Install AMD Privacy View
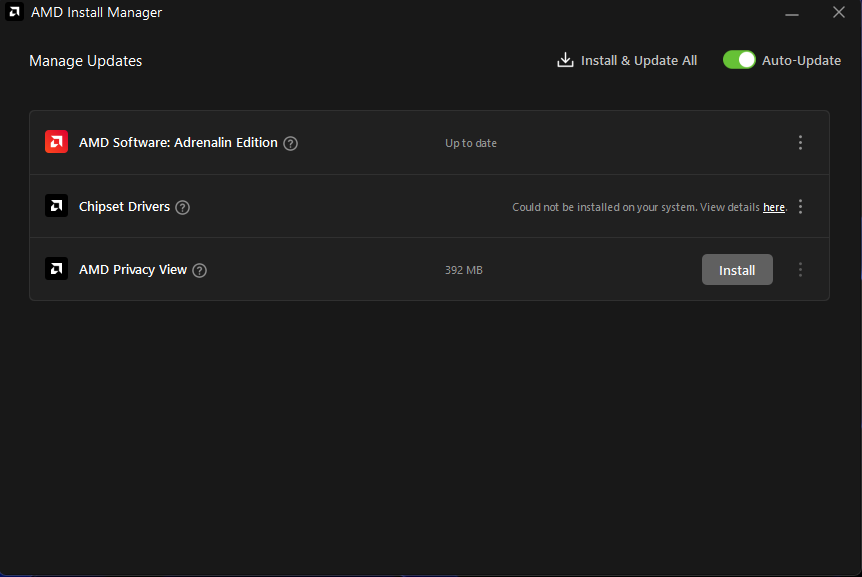The image size is (862, 577). [x=737, y=270]
